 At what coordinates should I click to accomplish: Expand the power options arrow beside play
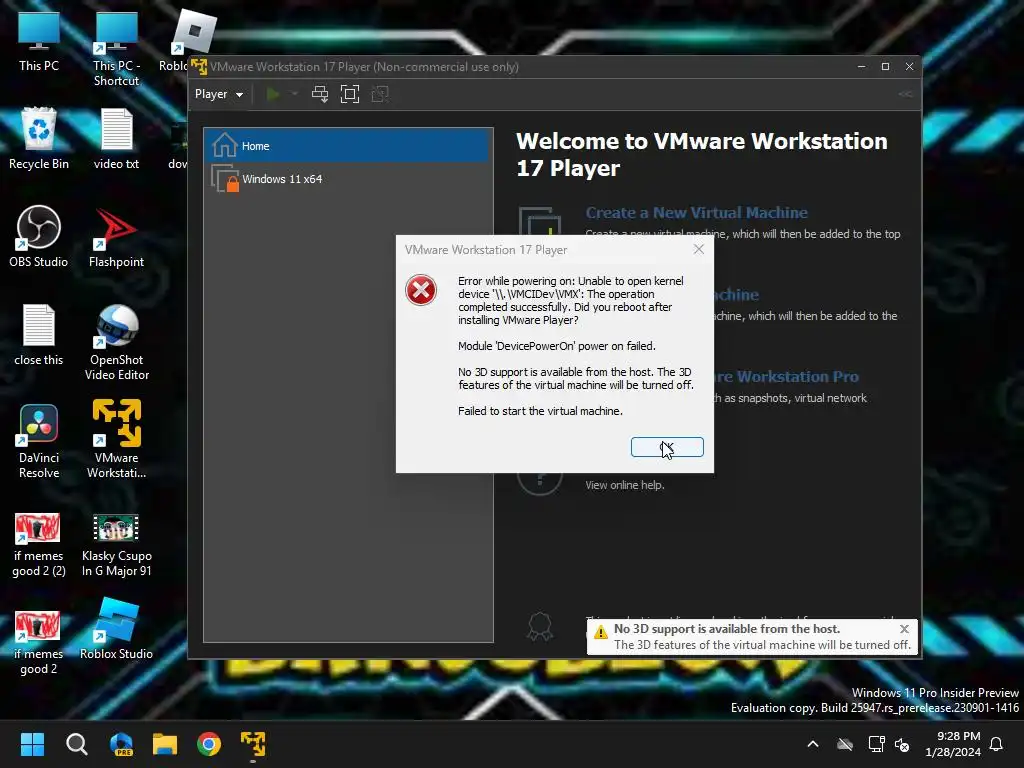pyautogui.click(x=295, y=94)
